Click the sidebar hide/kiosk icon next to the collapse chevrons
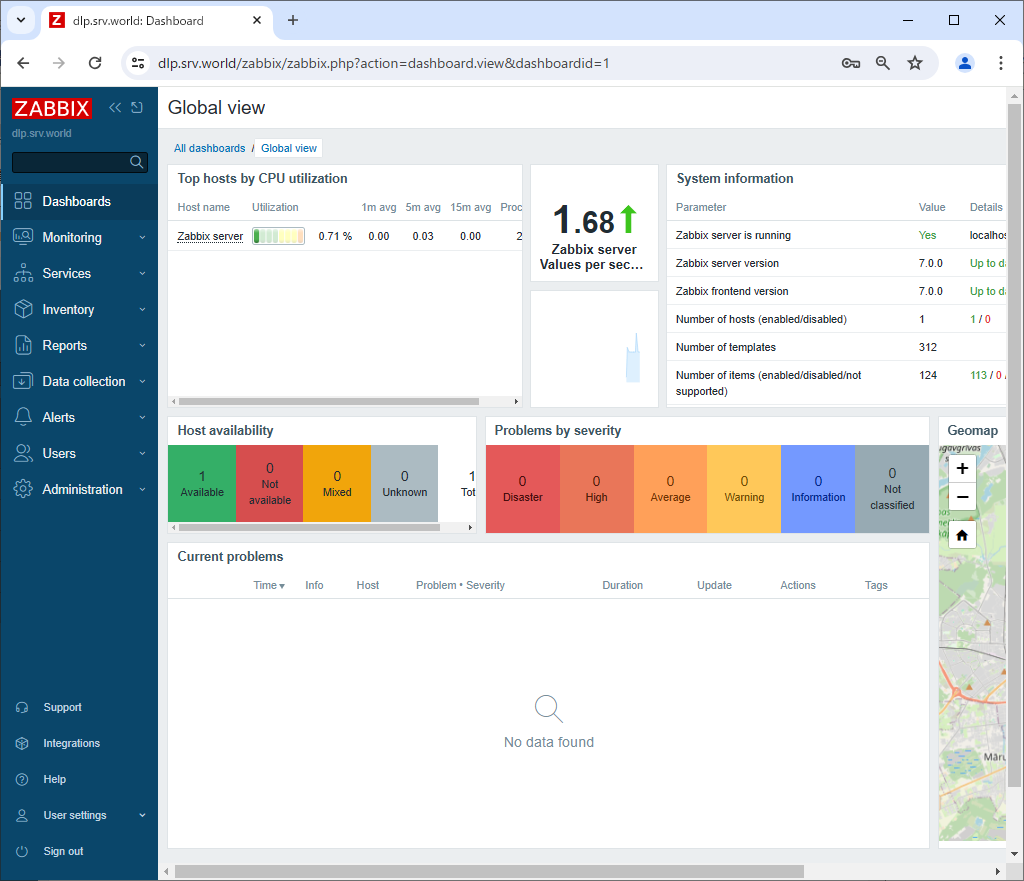This screenshot has width=1024, height=881. click(137, 108)
